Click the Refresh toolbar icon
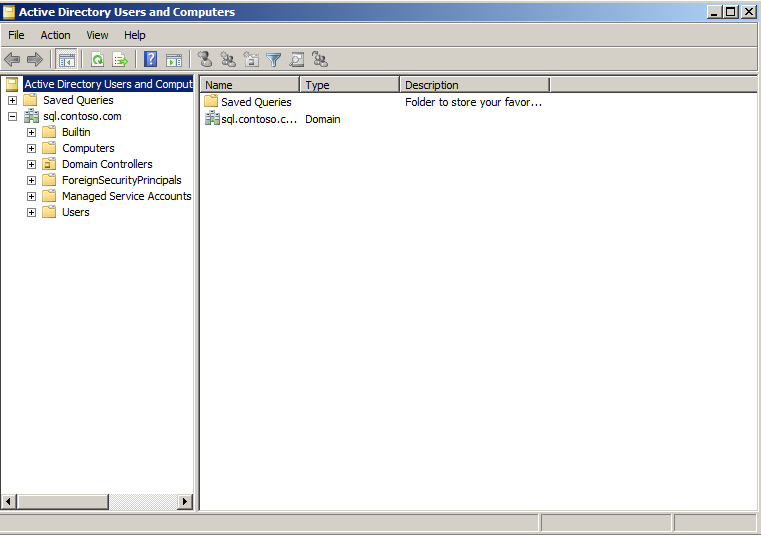Screen dimensions: 761x535 coord(98,60)
